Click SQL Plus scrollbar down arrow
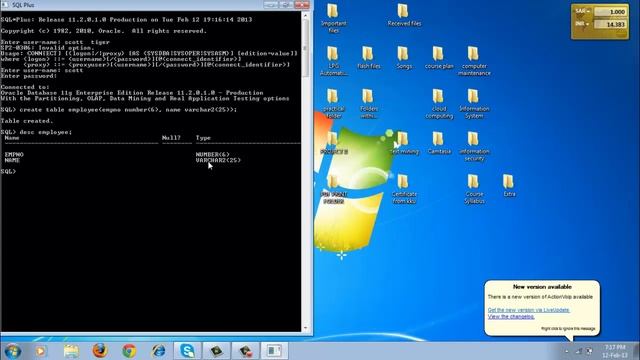 (305, 328)
